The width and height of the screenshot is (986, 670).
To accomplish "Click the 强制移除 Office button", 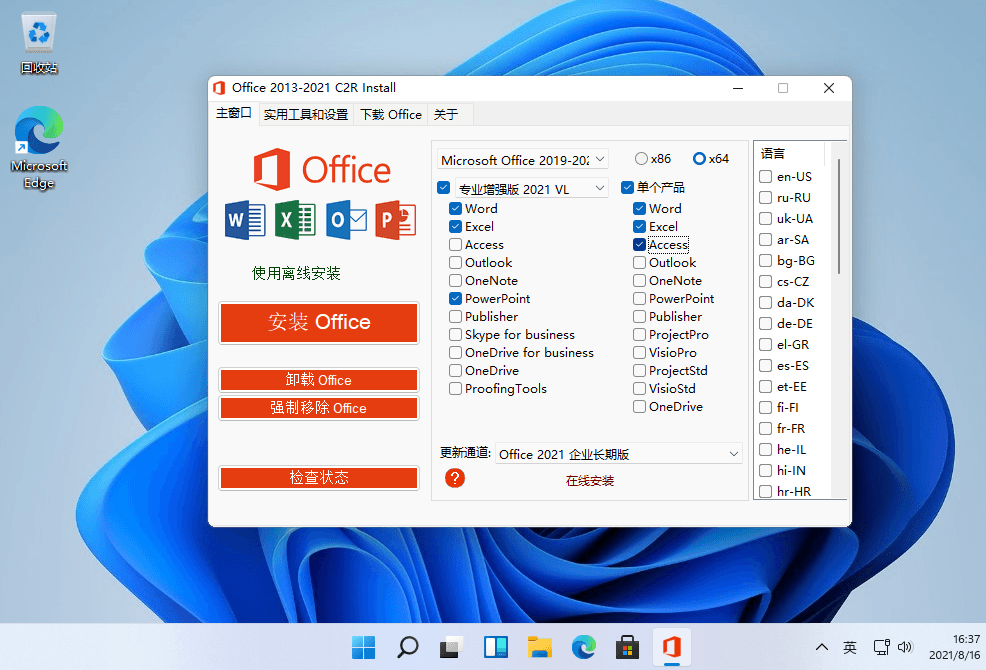I will click(319, 408).
